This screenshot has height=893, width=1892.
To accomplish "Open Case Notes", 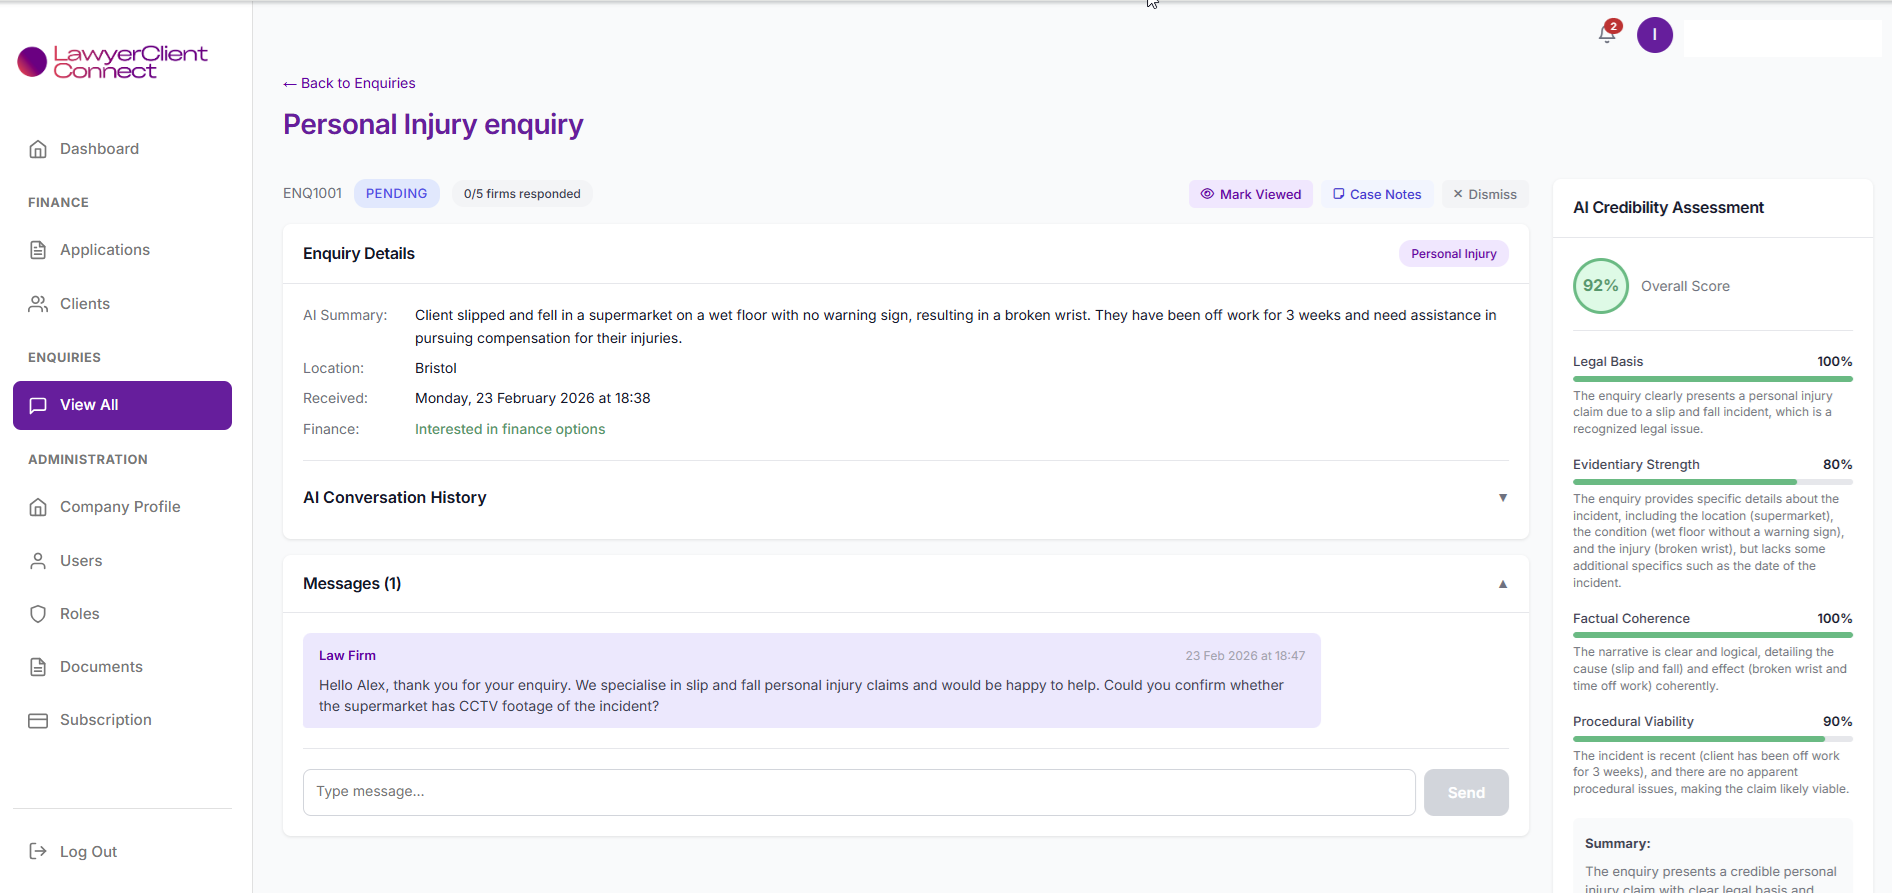I will [1377, 194].
